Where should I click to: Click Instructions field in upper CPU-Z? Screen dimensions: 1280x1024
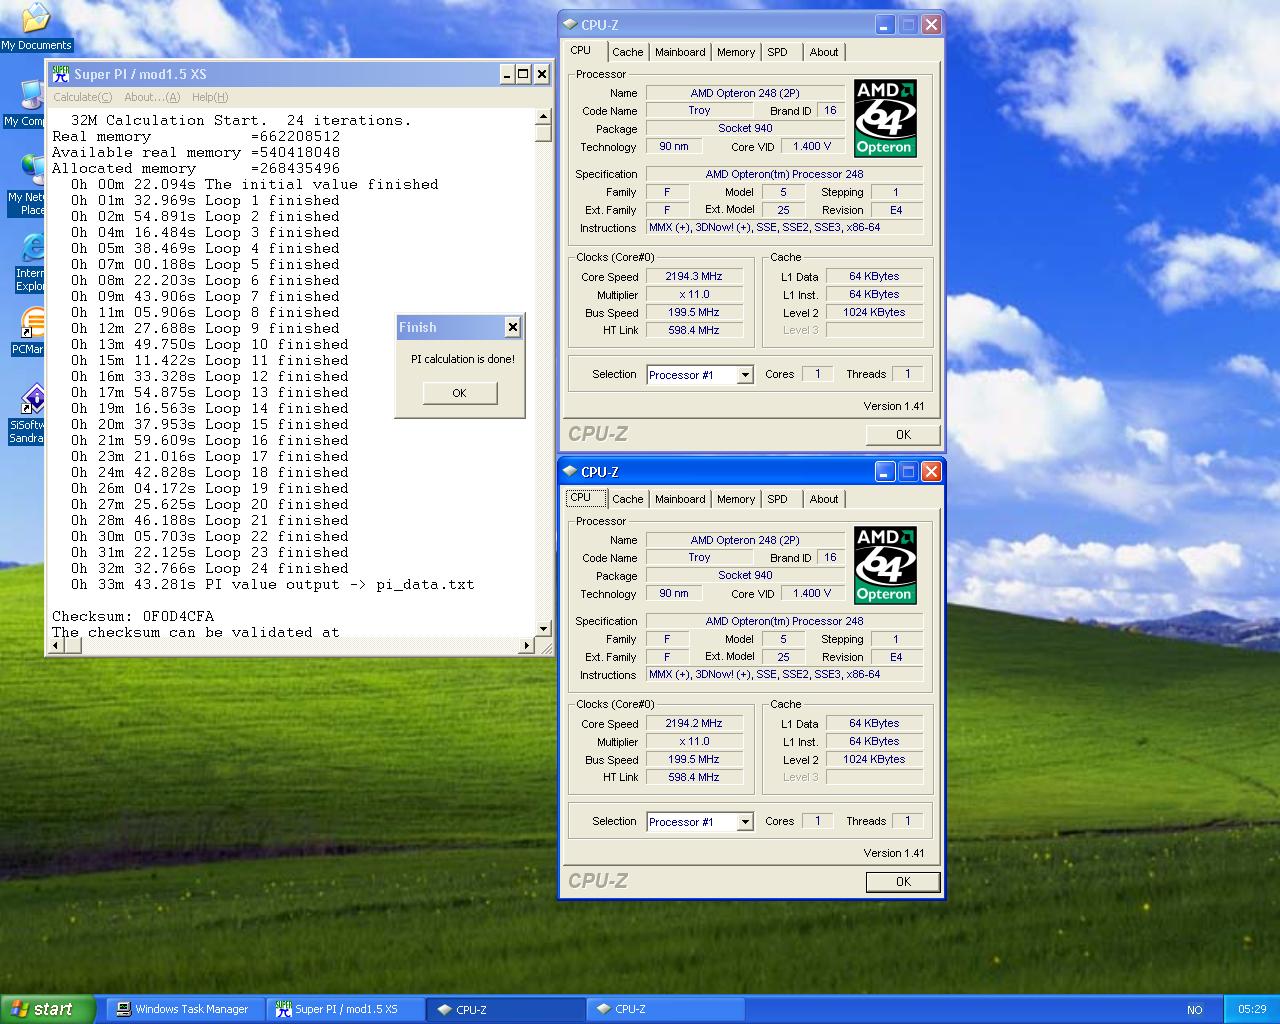click(x=784, y=228)
